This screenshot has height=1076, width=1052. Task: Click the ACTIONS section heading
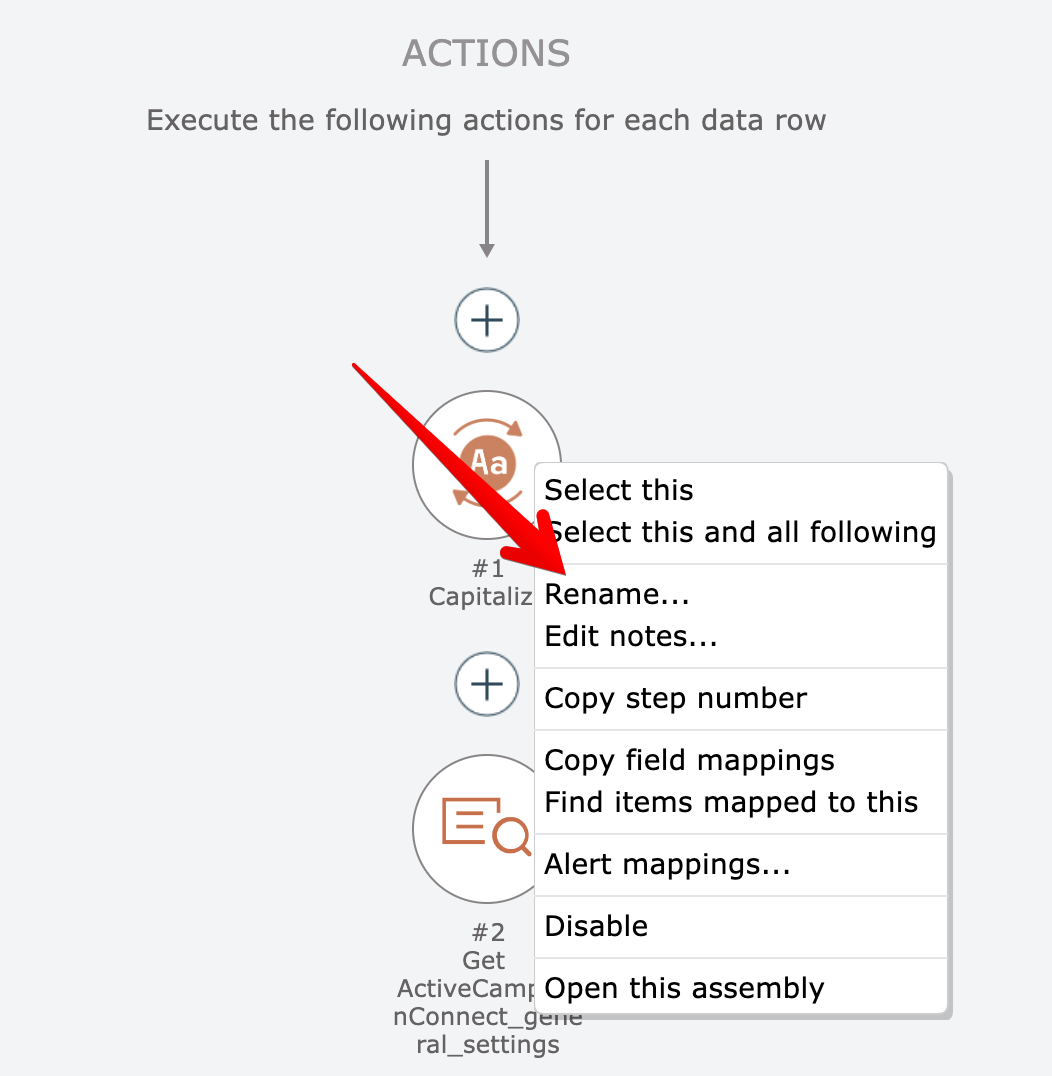click(486, 53)
